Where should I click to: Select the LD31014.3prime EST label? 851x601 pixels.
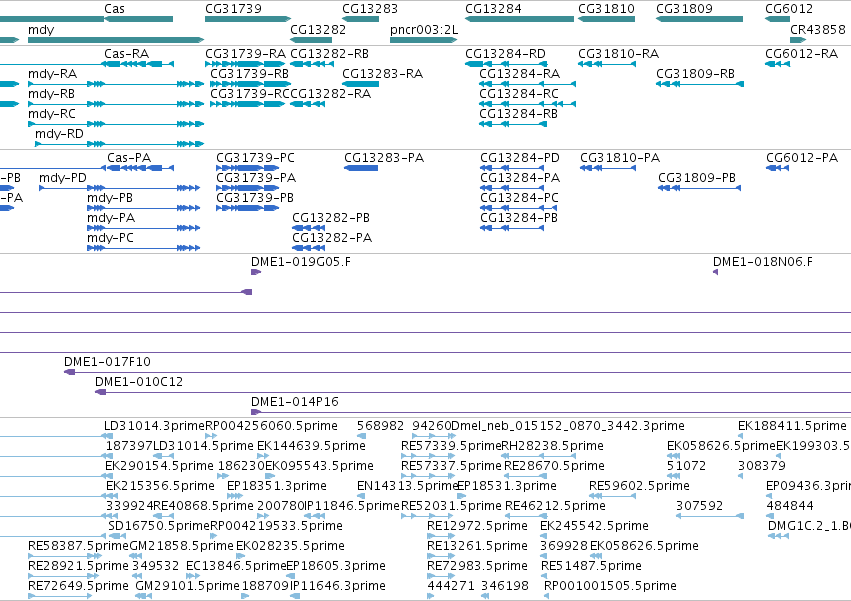(154, 426)
